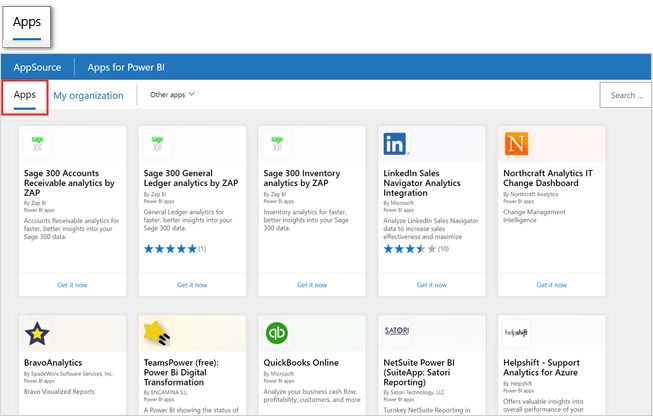Click the Search input field
Viewport: 653px width, 416px height.
[626, 95]
